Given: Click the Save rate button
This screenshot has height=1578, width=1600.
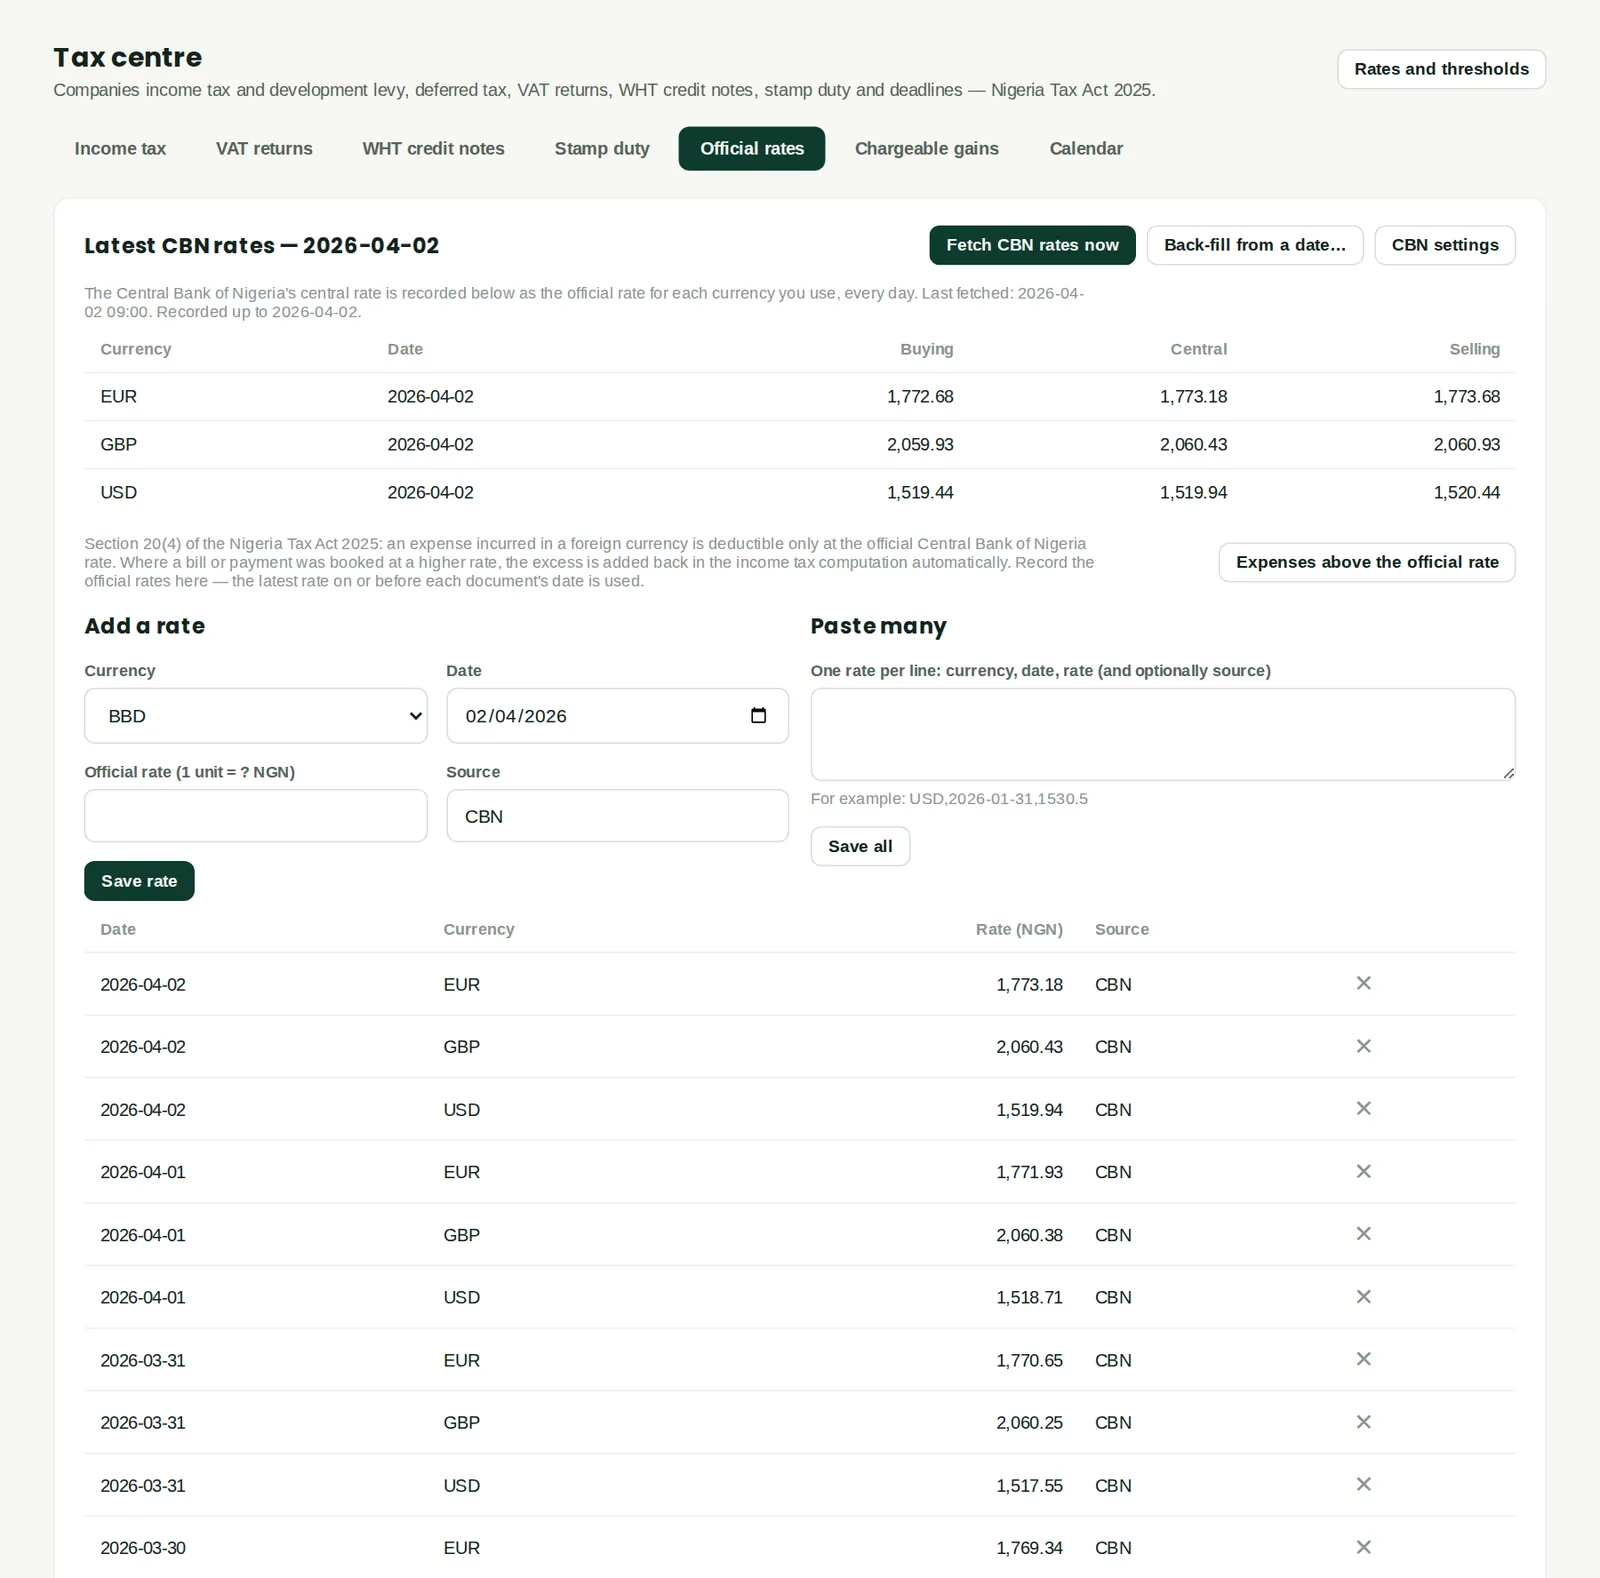Looking at the screenshot, I should click(x=139, y=881).
